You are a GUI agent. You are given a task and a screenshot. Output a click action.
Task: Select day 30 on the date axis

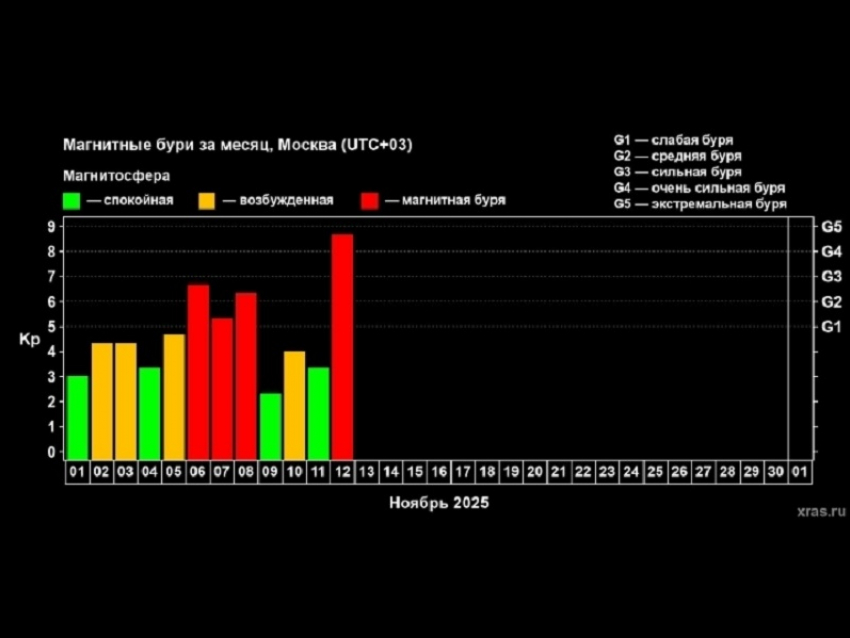(775, 471)
